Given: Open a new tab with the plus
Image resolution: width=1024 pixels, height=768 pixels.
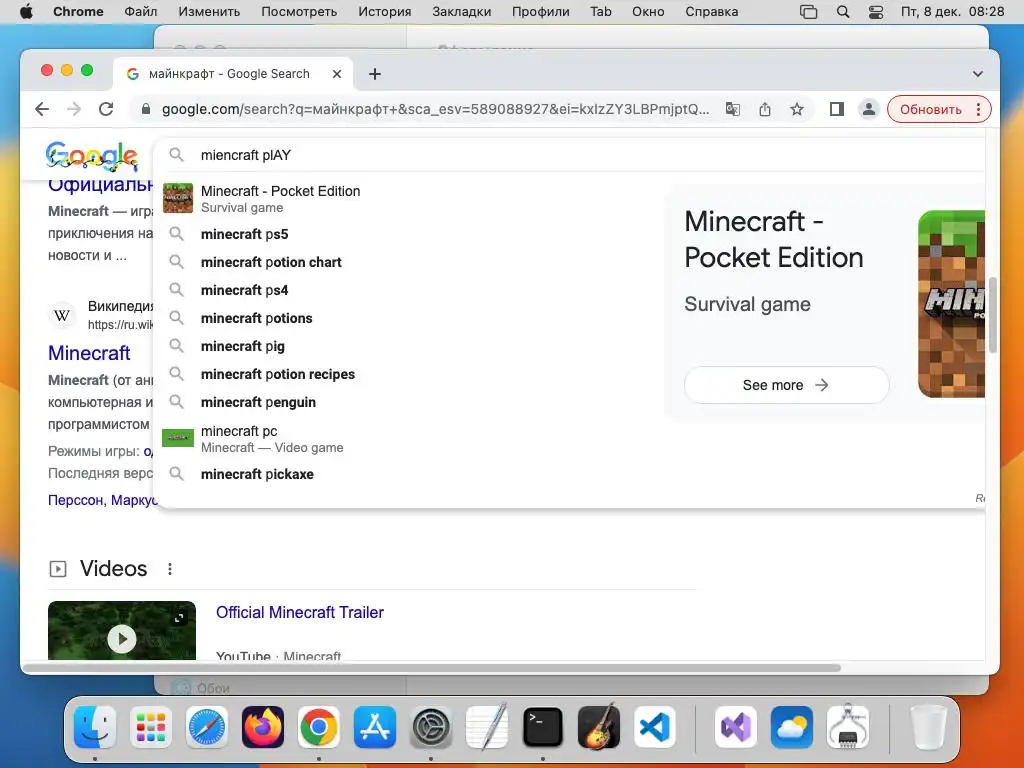Looking at the screenshot, I should tap(375, 74).
